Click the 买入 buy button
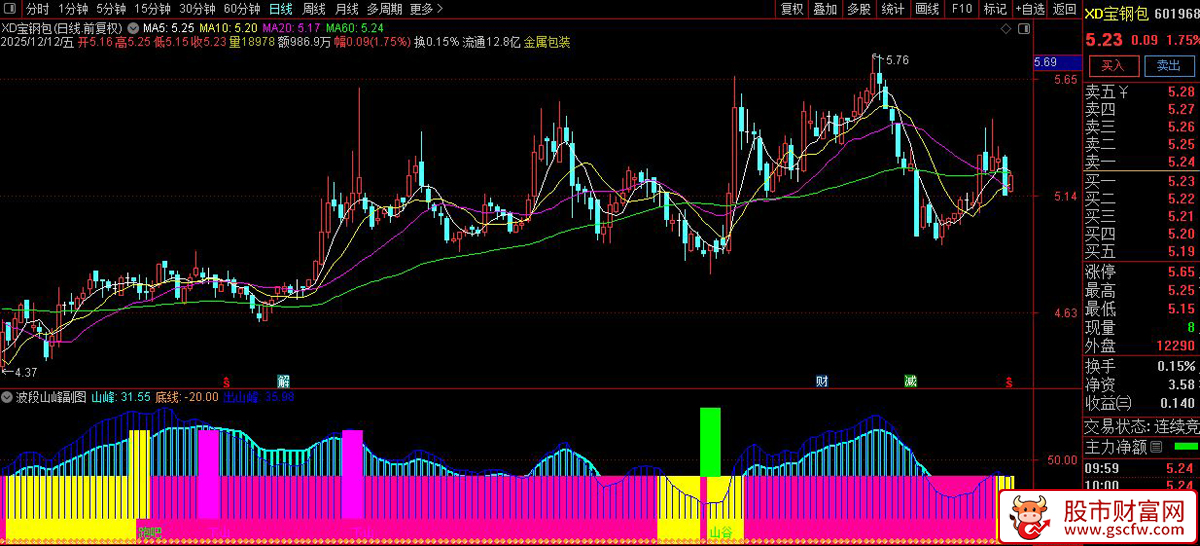 tap(1113, 66)
